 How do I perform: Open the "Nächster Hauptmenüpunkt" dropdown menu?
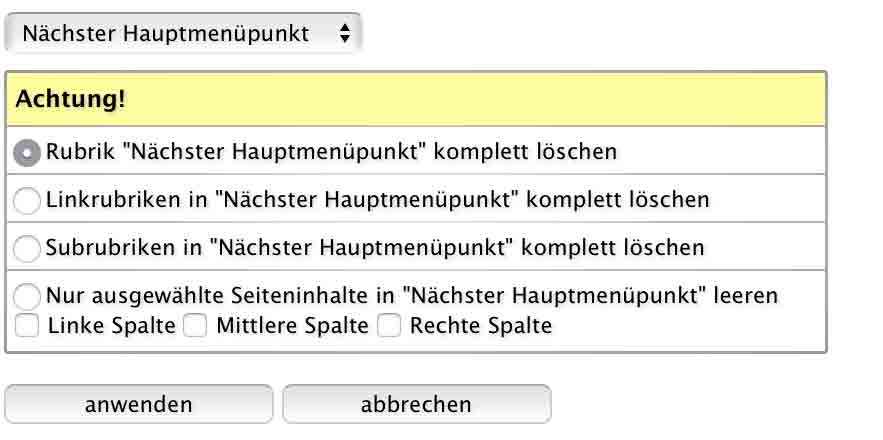(x=181, y=34)
